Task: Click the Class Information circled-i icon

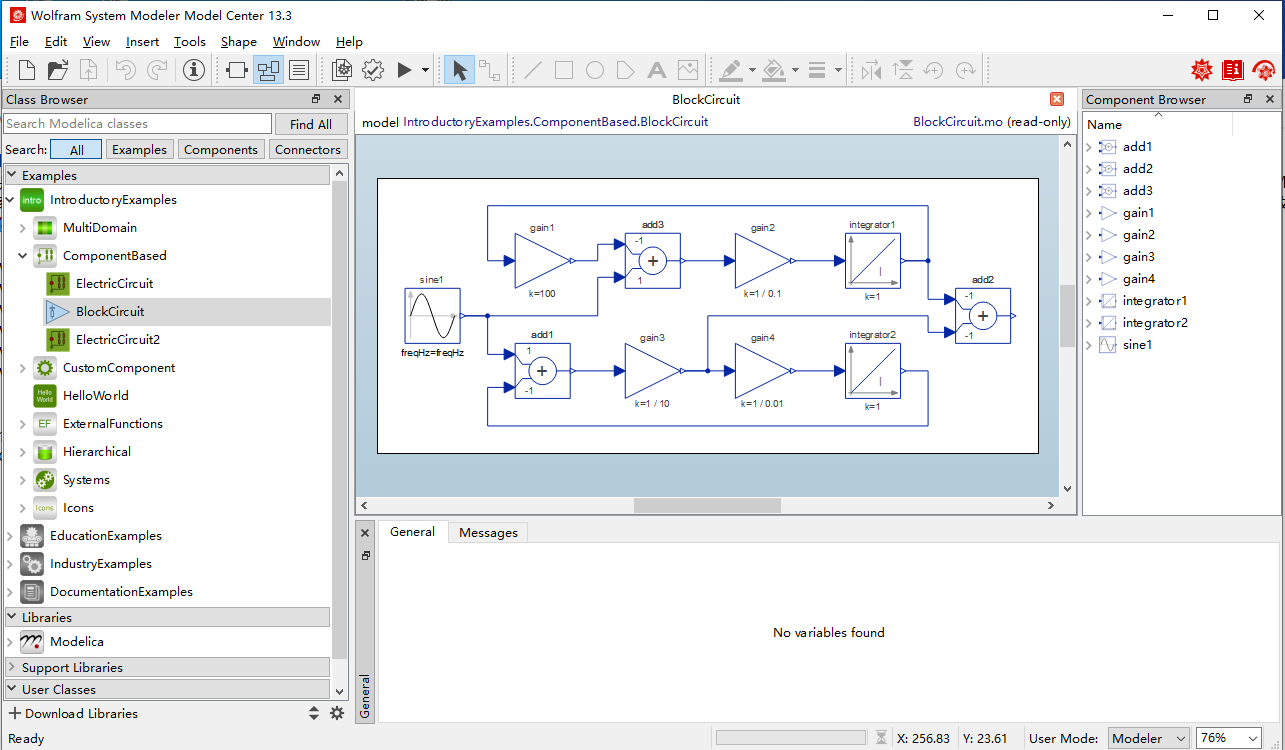Action: (x=194, y=70)
